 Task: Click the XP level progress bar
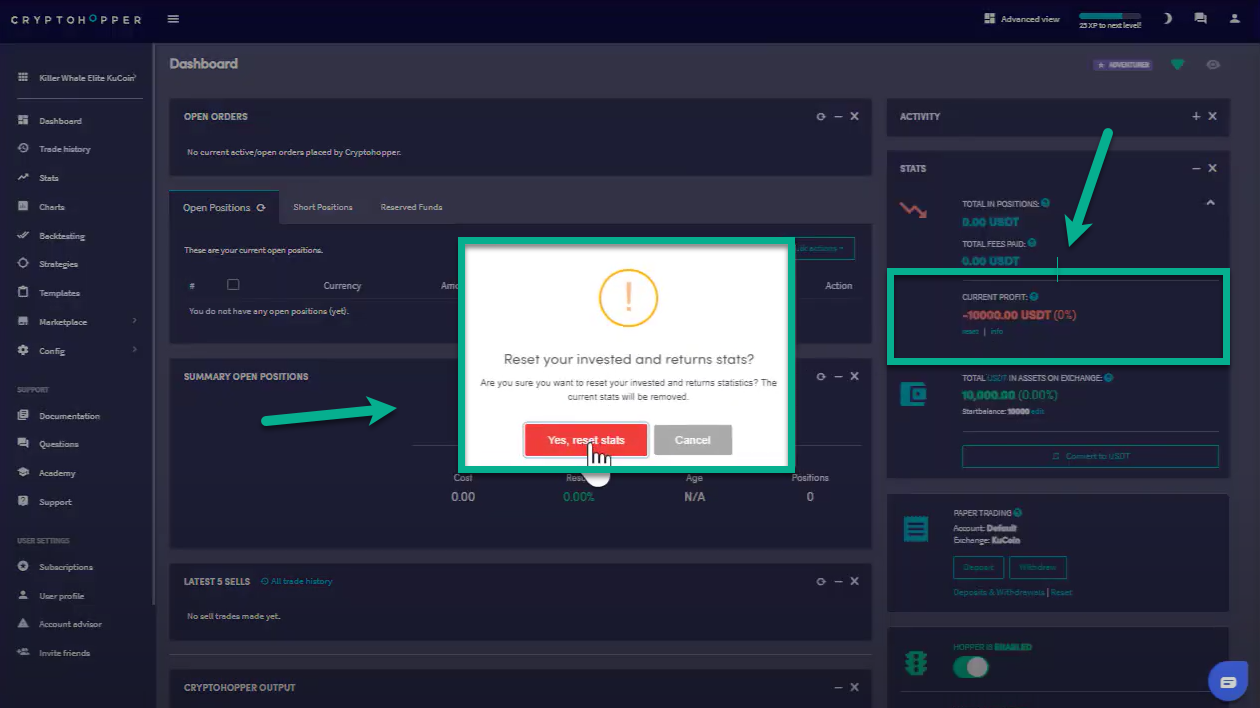pos(1110,16)
